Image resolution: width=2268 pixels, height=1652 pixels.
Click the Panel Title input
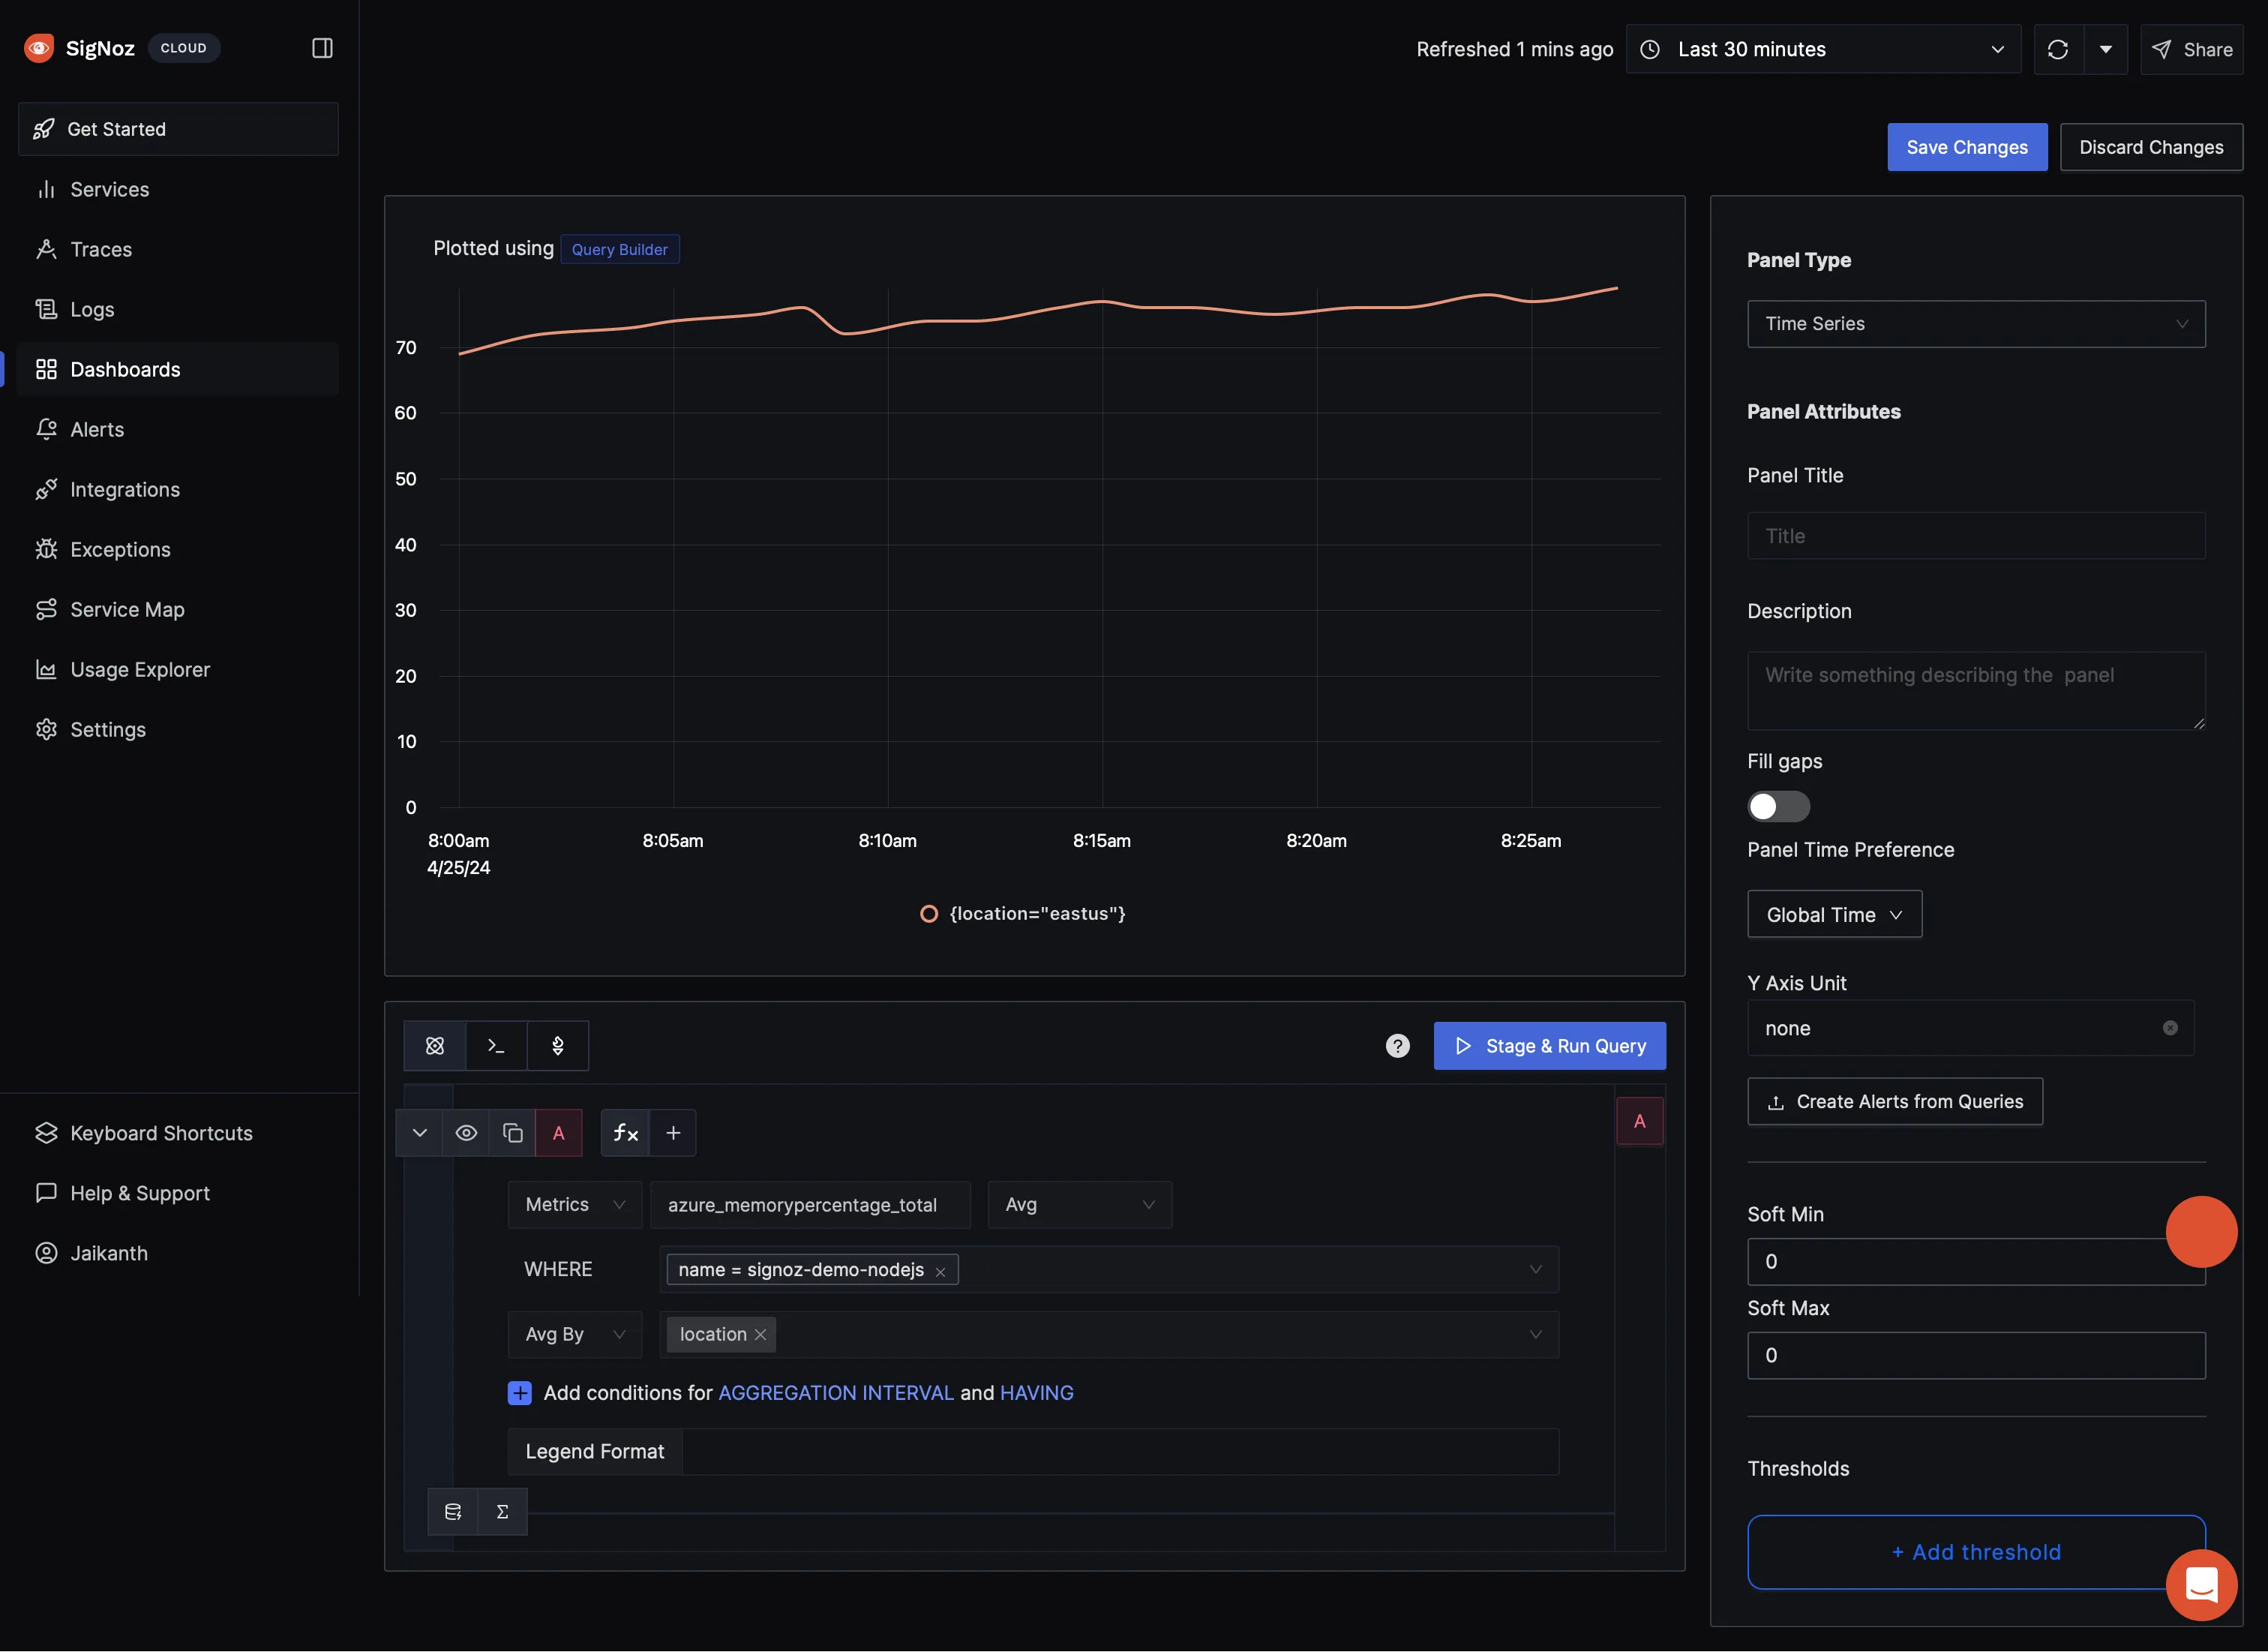(x=1976, y=536)
